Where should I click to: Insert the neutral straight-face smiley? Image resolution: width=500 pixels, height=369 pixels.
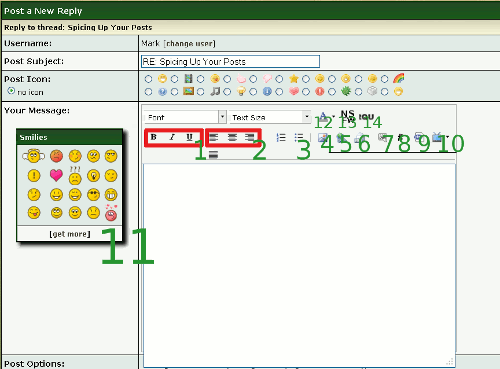click(x=93, y=213)
